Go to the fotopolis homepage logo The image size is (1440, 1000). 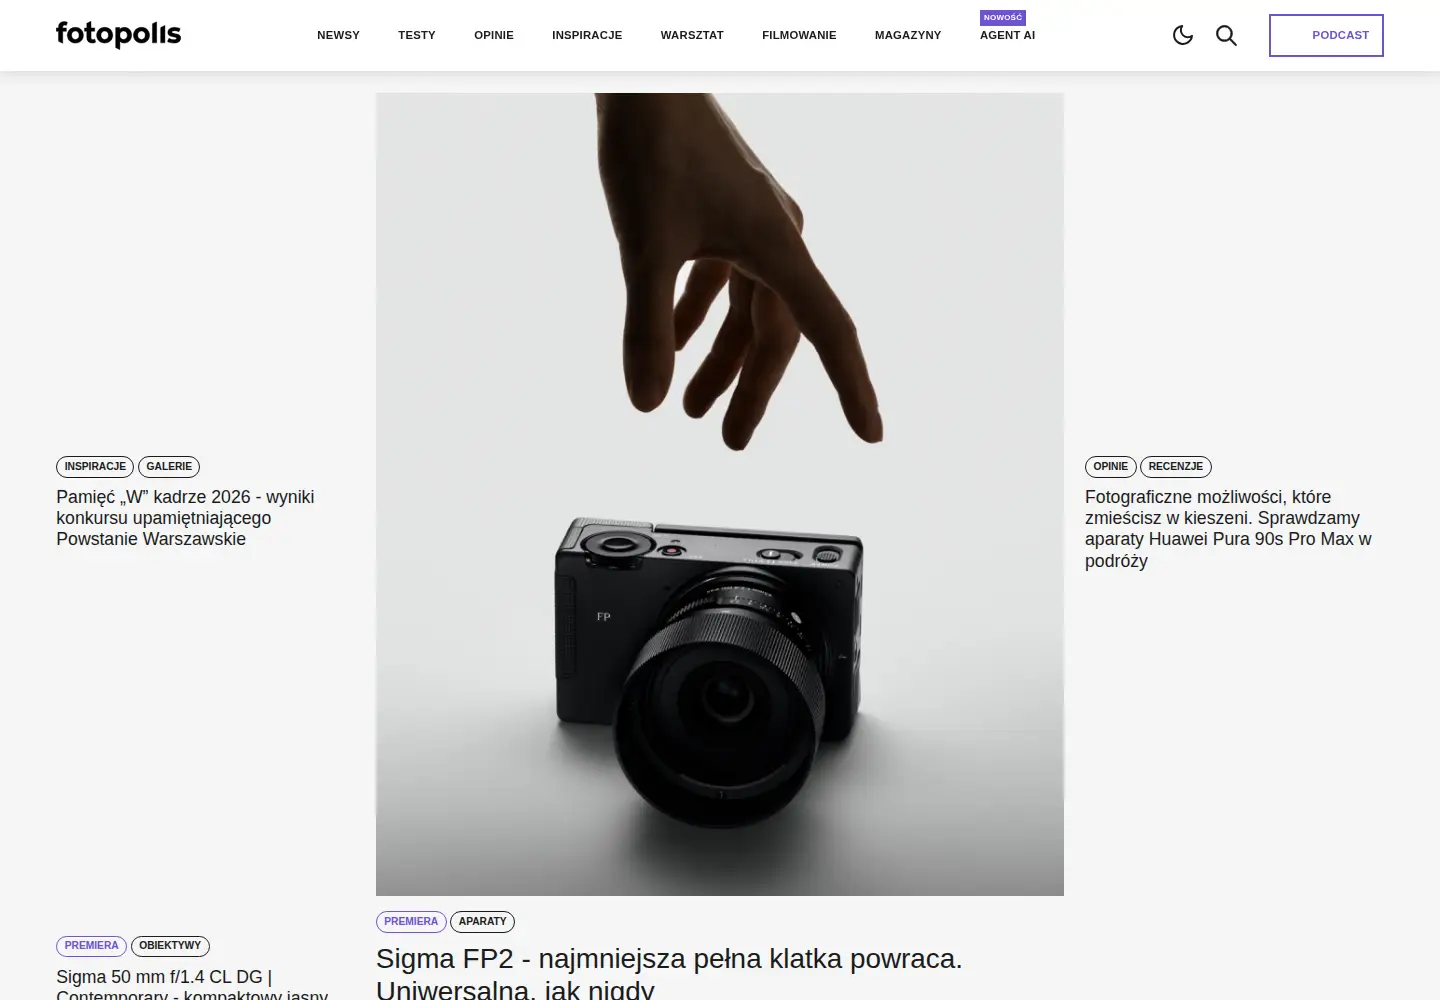[x=118, y=34]
